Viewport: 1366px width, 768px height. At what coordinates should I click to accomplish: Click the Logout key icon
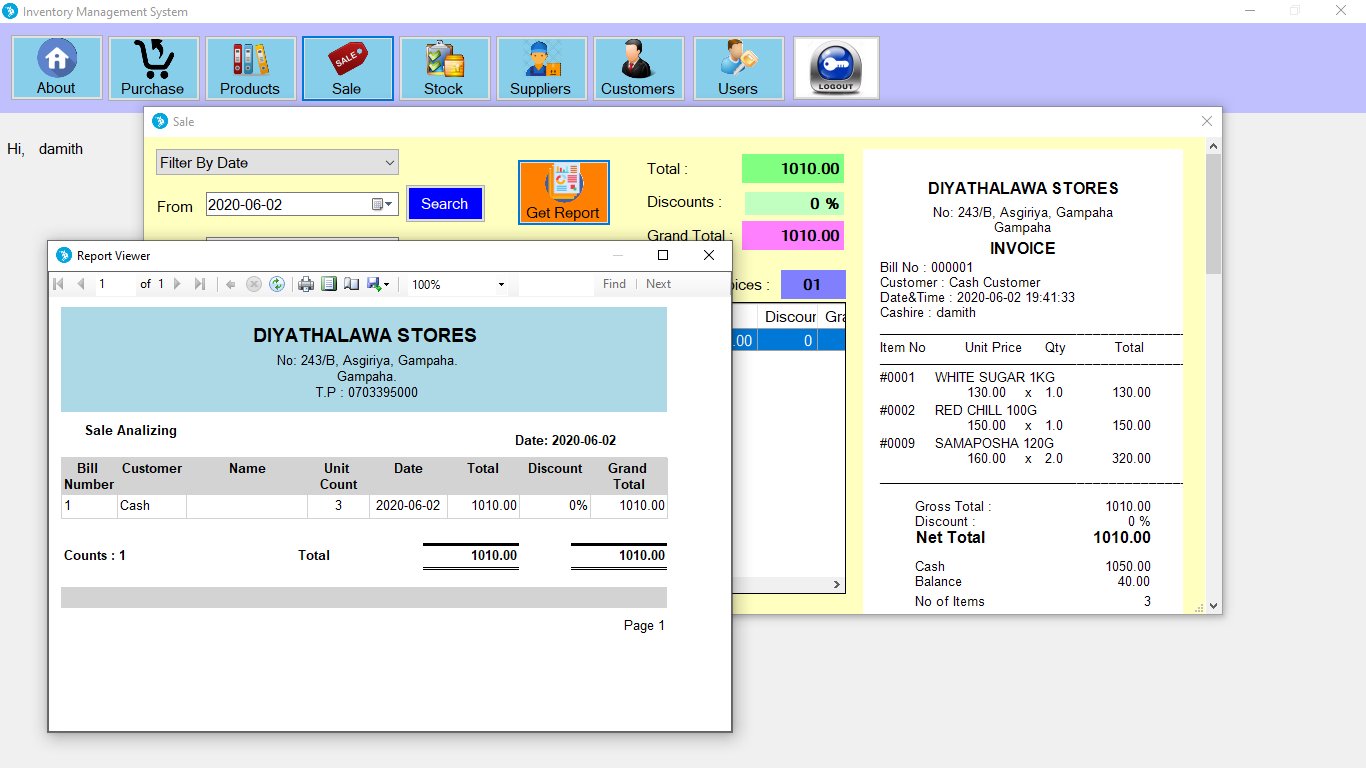835,67
